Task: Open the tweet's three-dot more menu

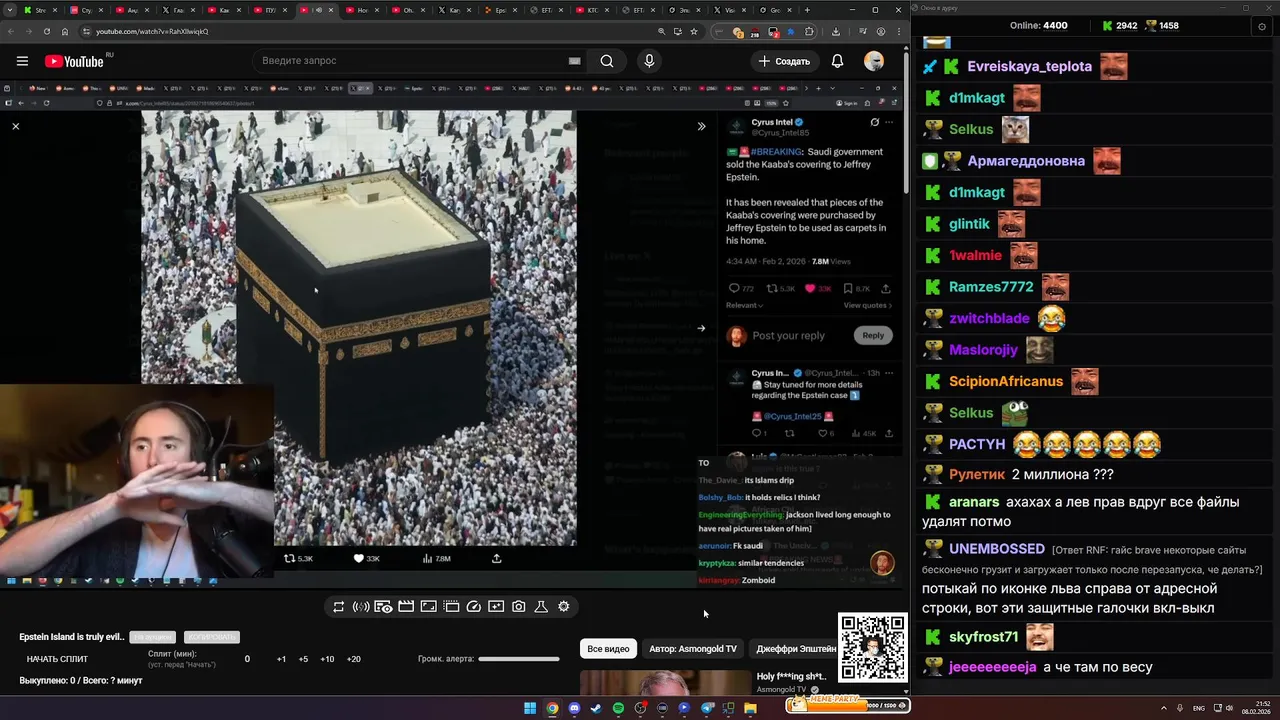Action: pyautogui.click(x=889, y=122)
